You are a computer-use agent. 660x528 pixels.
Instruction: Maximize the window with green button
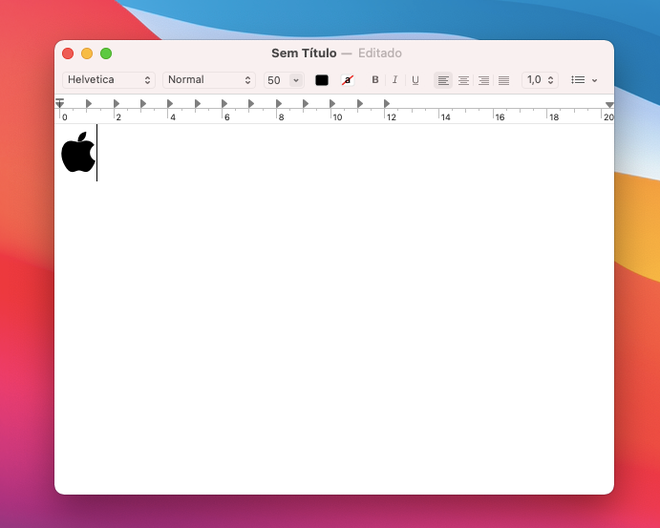tap(106, 53)
